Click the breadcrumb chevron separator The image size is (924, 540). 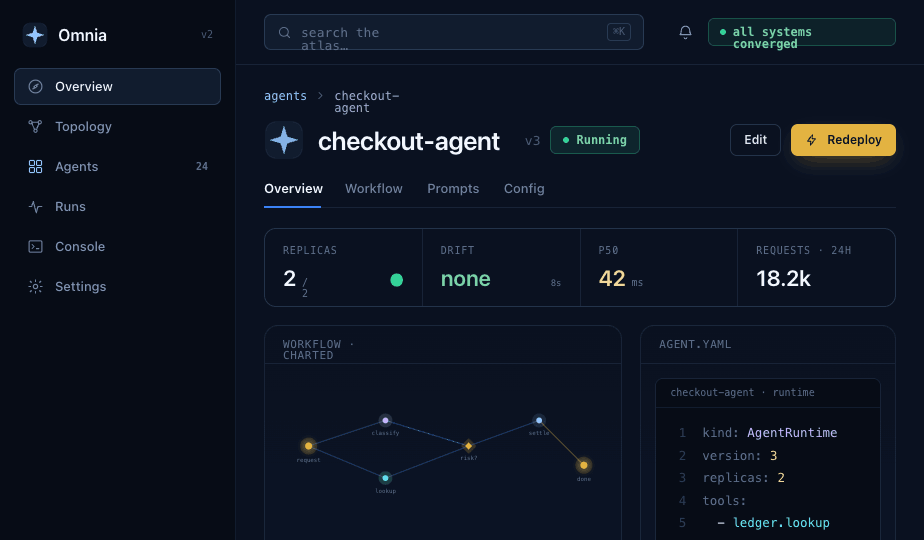[x=321, y=96]
